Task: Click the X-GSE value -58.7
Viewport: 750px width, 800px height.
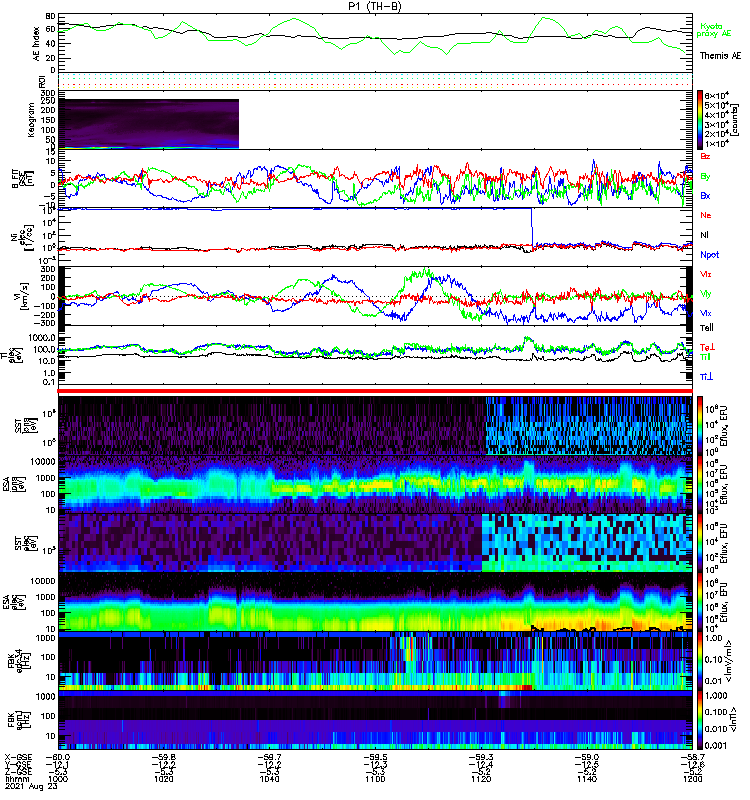Action: [x=692, y=758]
